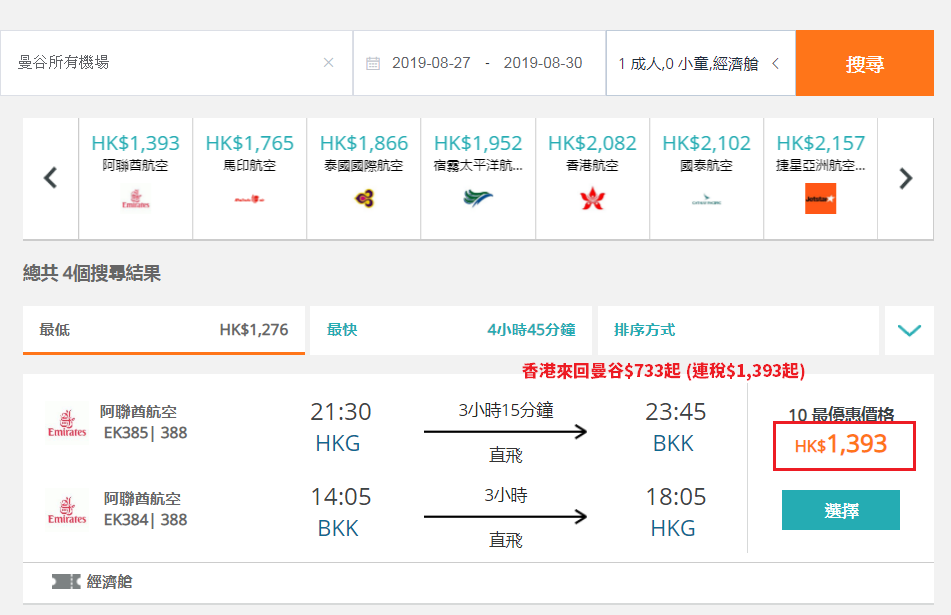Click the orange 搜尋 search button
951x615 pixels.
(x=864, y=63)
